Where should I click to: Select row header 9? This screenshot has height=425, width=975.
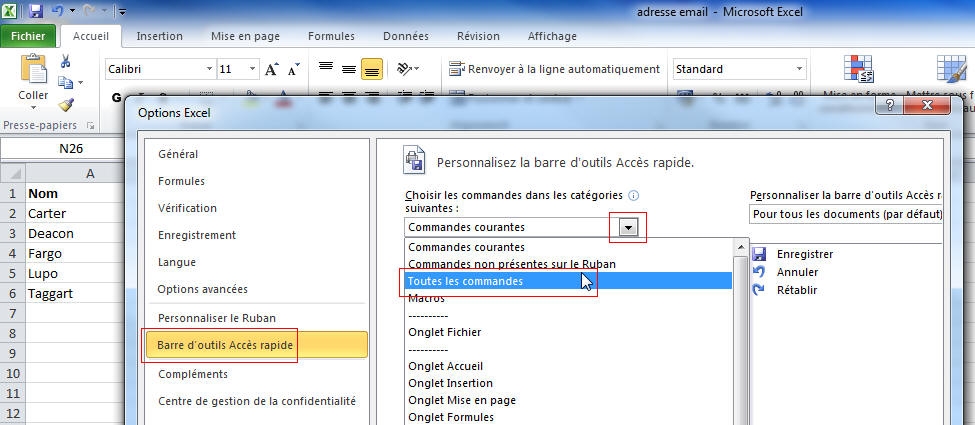pos(12,353)
